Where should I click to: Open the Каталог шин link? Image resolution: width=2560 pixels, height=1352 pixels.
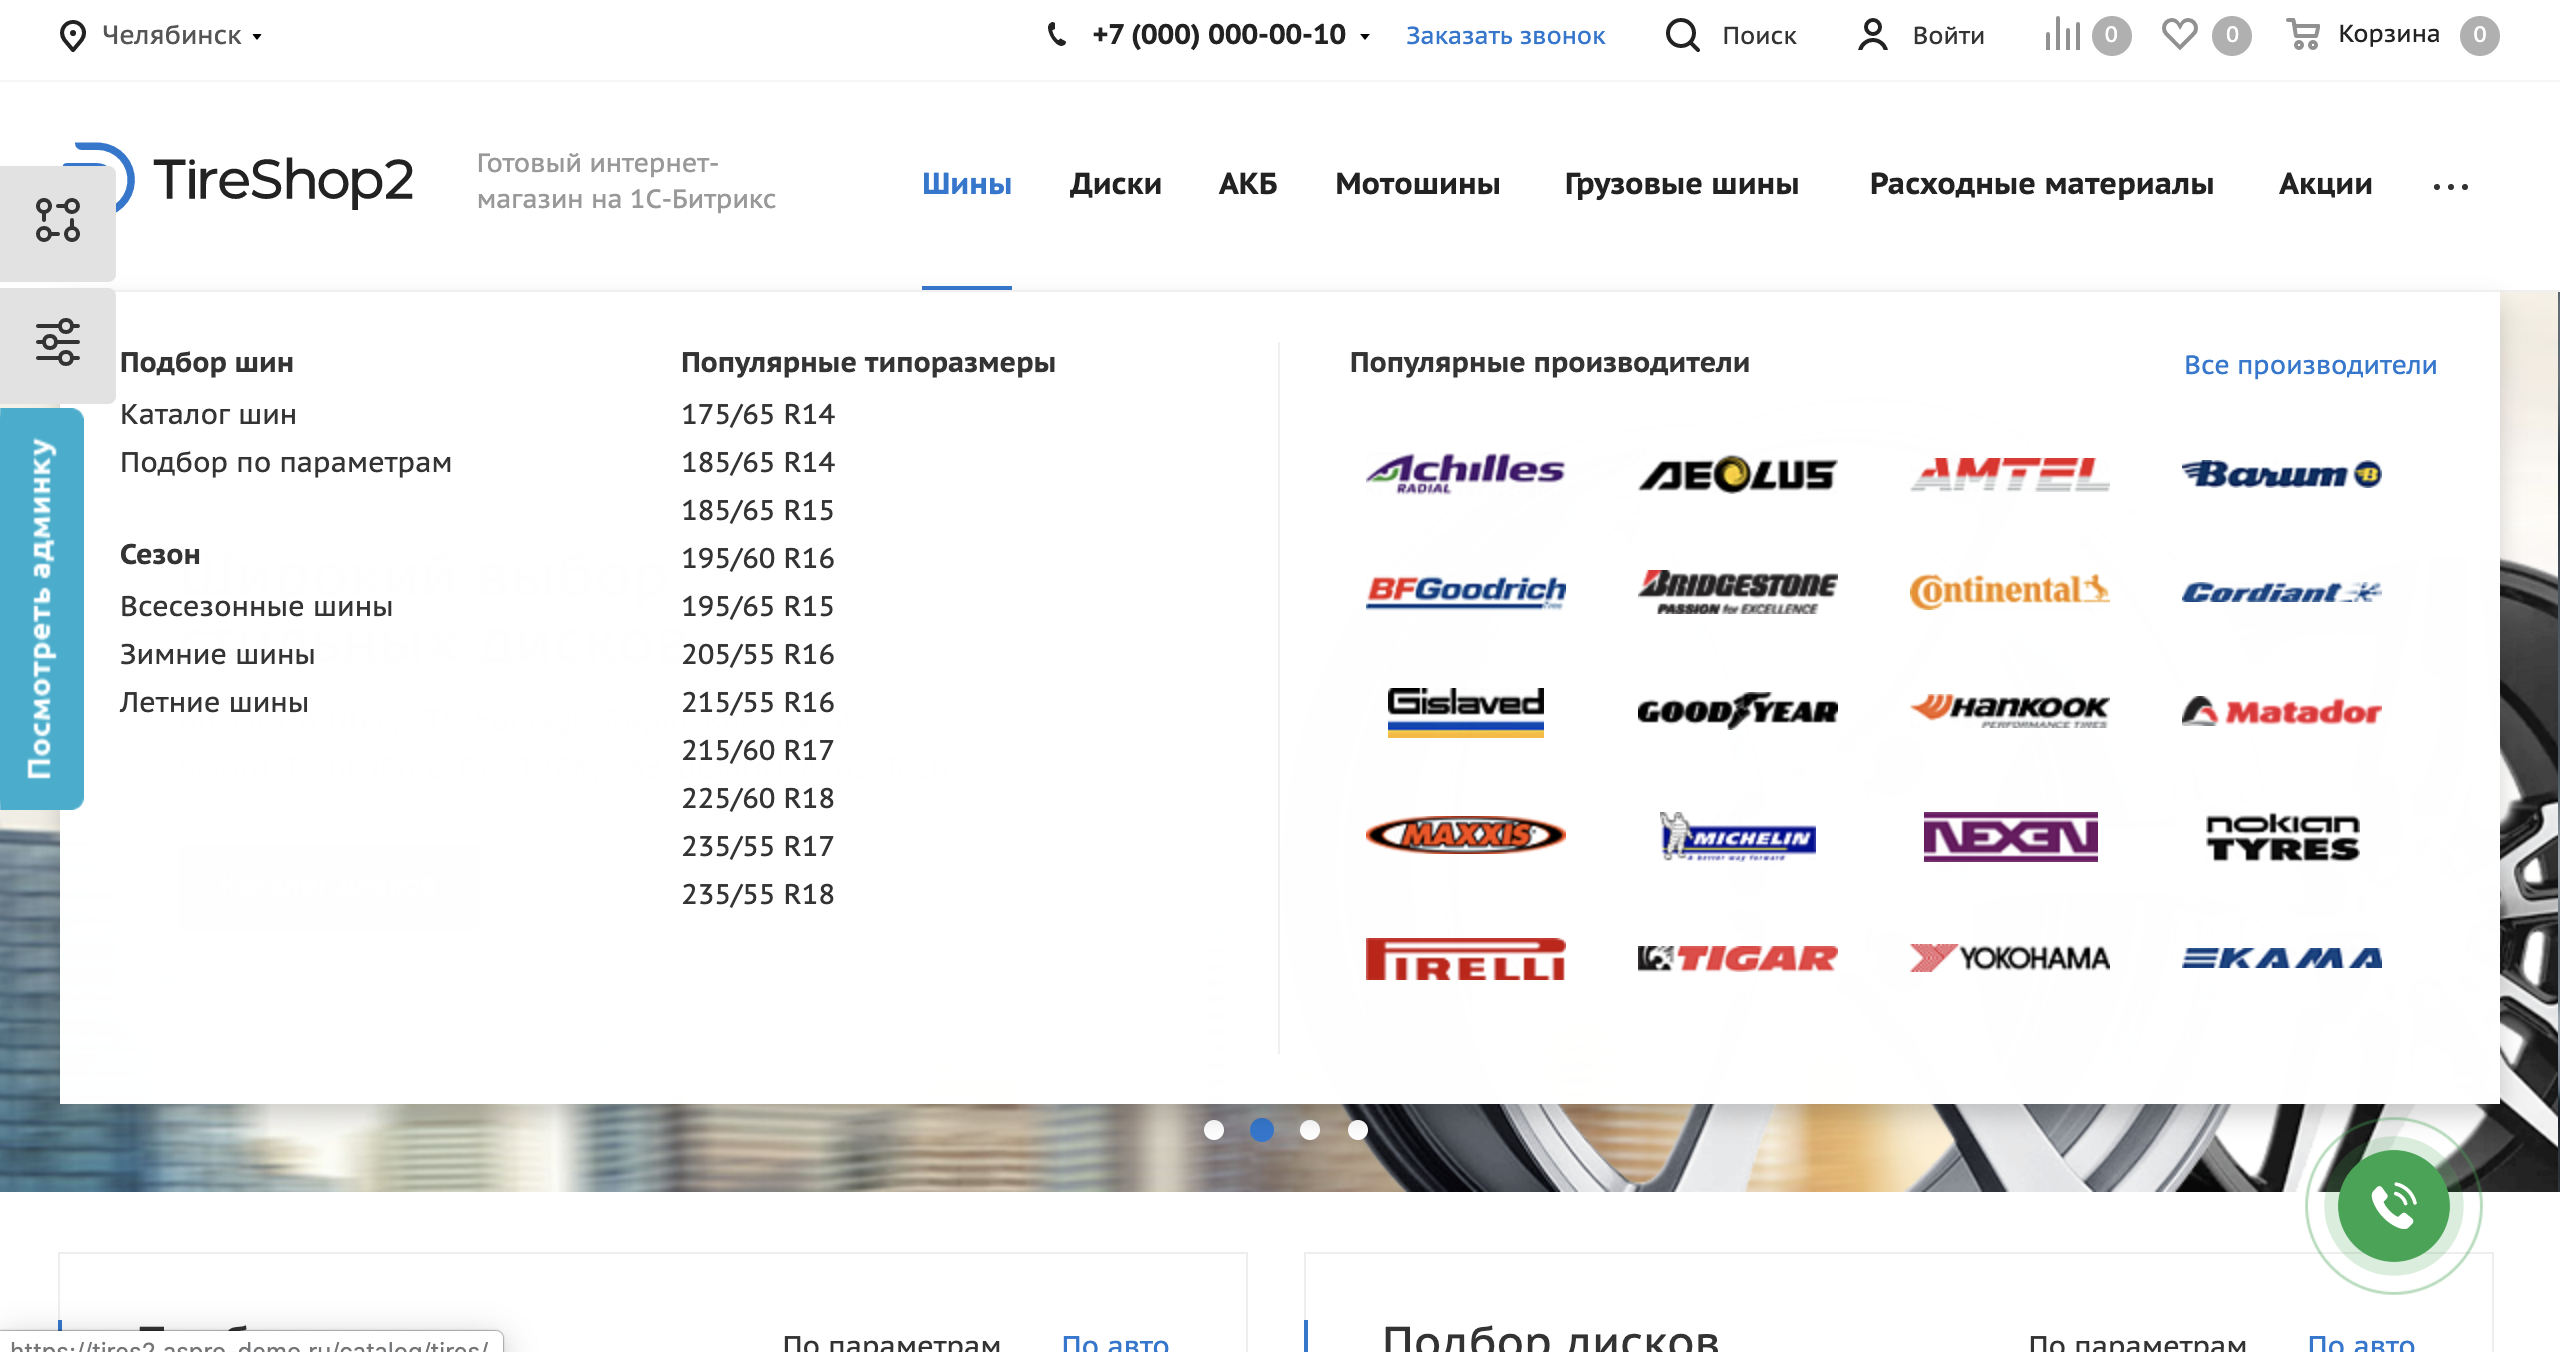point(208,415)
